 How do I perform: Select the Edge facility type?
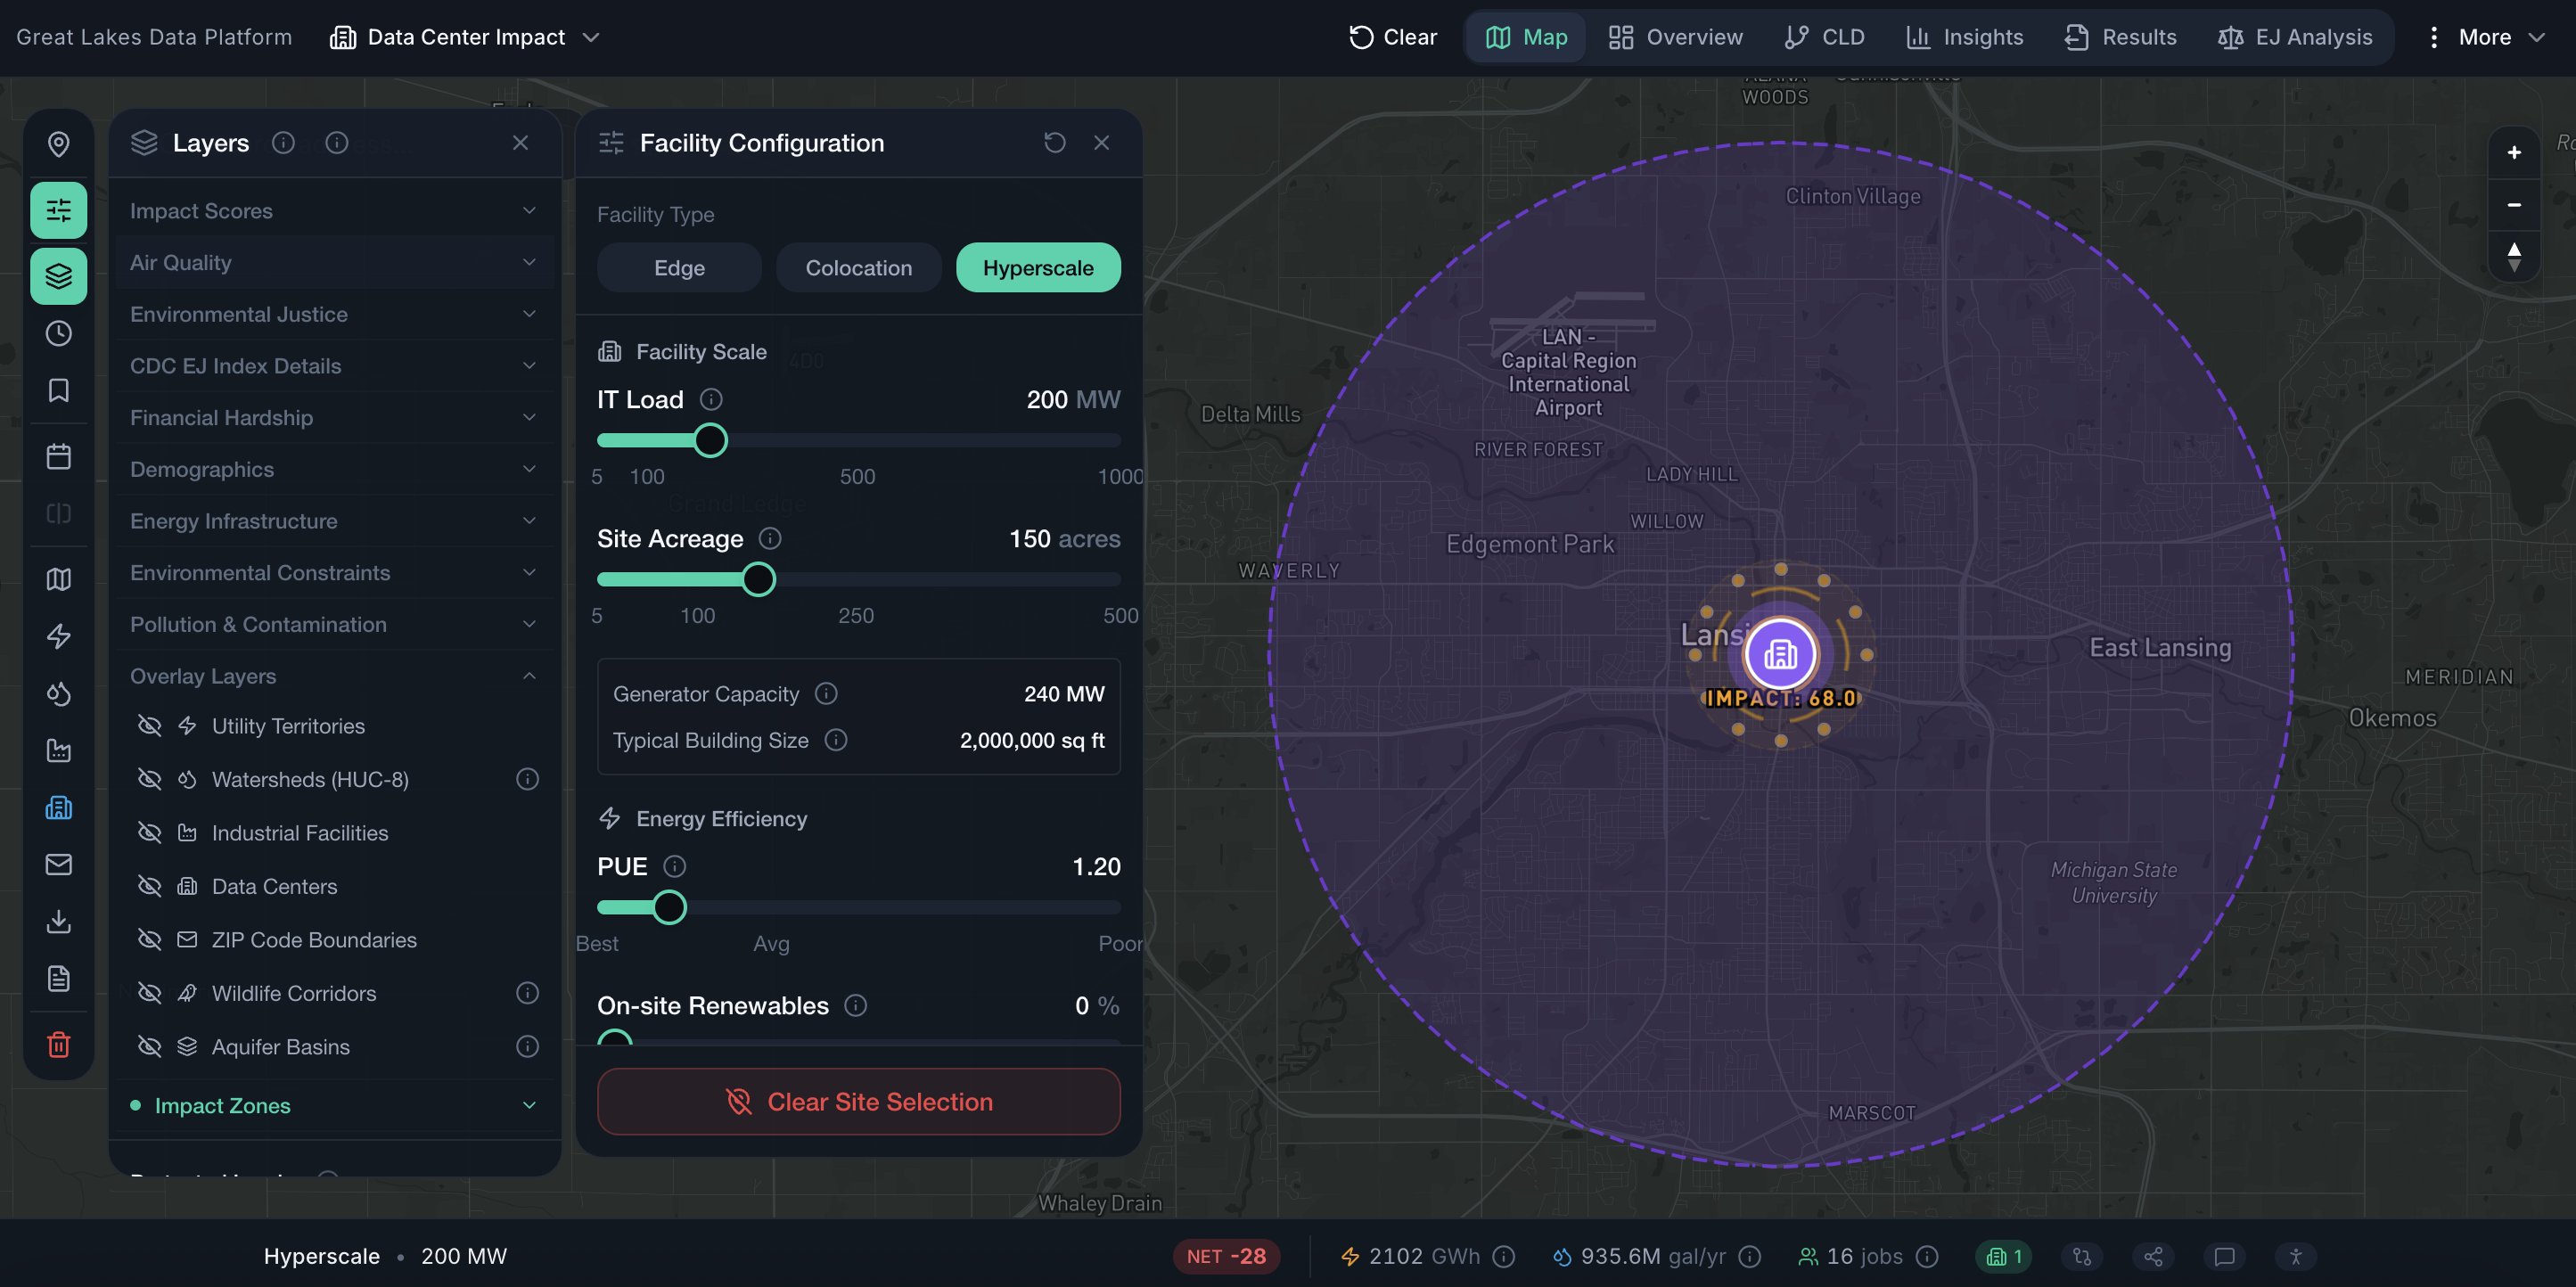pyautogui.click(x=679, y=267)
